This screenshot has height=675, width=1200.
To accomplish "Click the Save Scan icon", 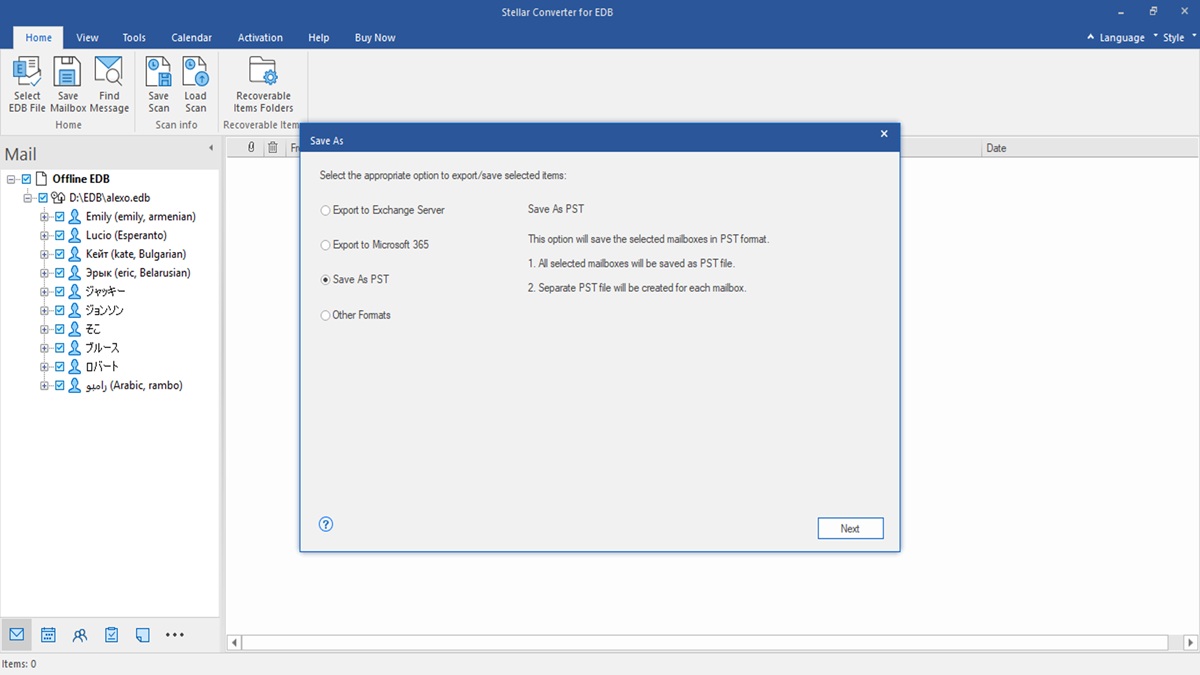I will (x=159, y=72).
